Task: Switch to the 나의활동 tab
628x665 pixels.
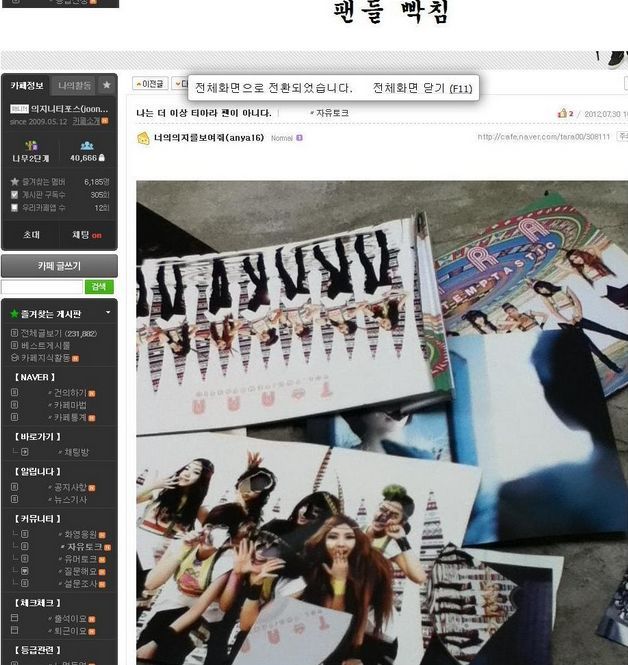Action: (x=74, y=86)
